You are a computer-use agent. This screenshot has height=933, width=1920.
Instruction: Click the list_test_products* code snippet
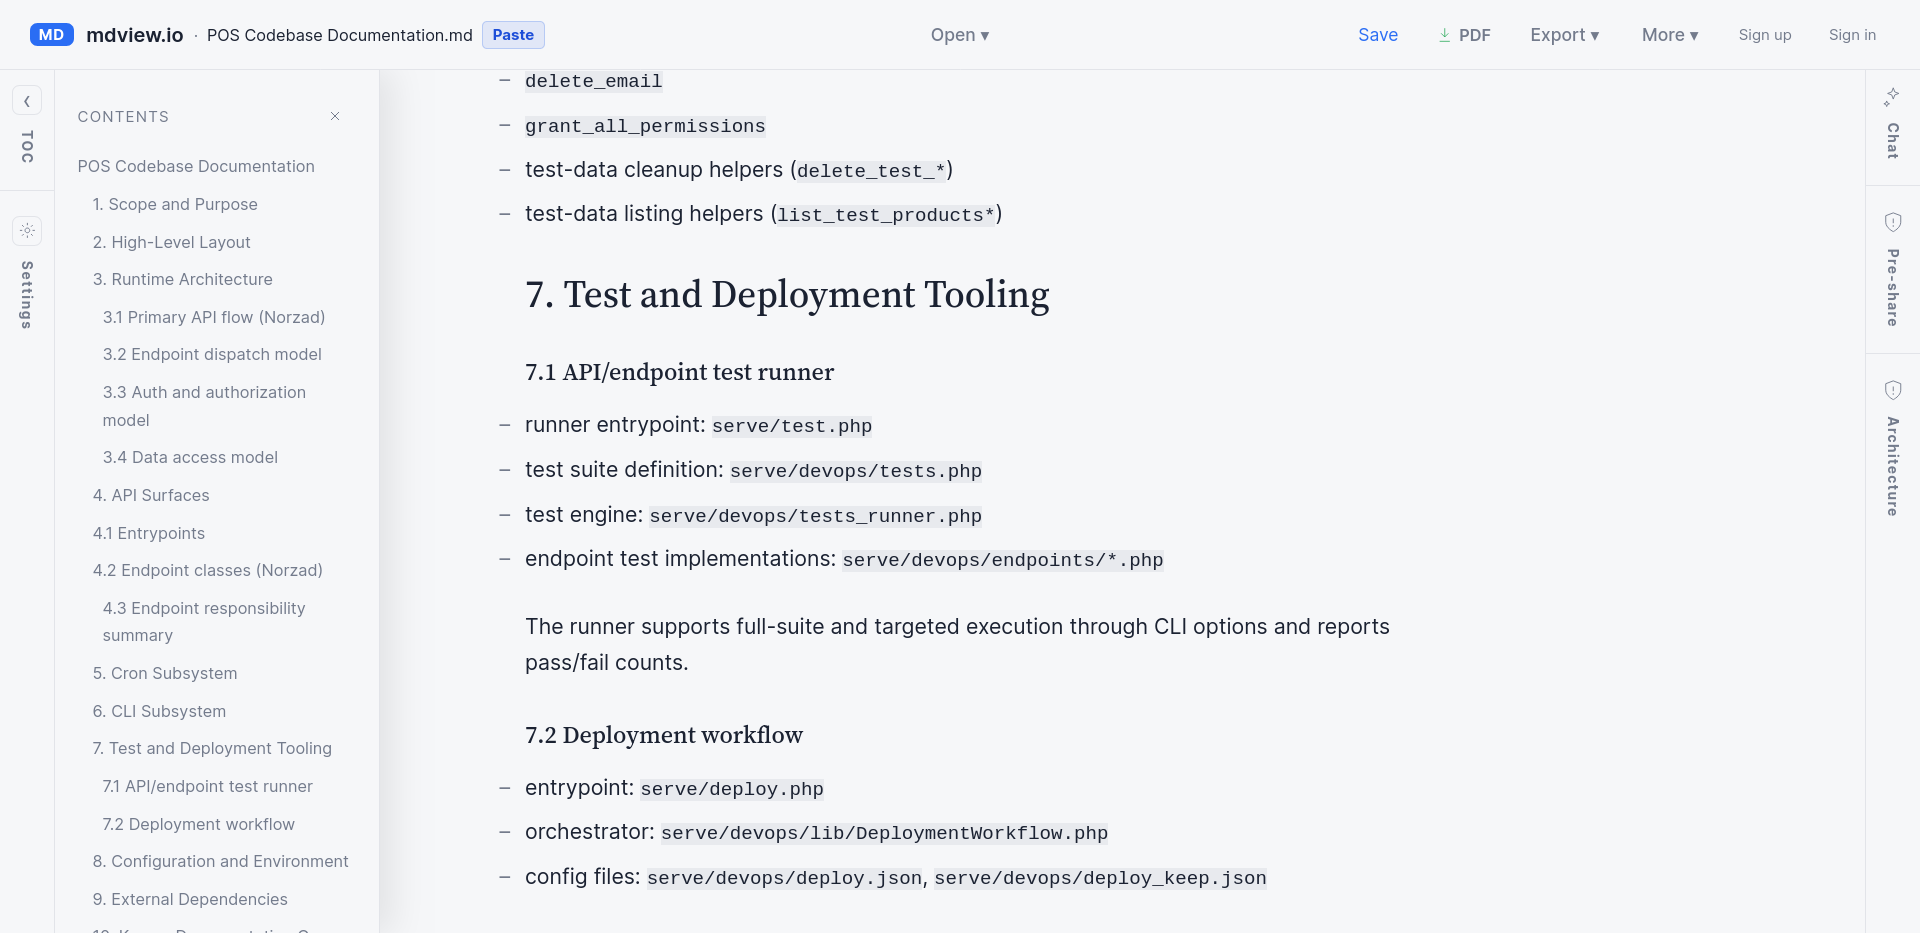pyautogui.click(x=887, y=215)
